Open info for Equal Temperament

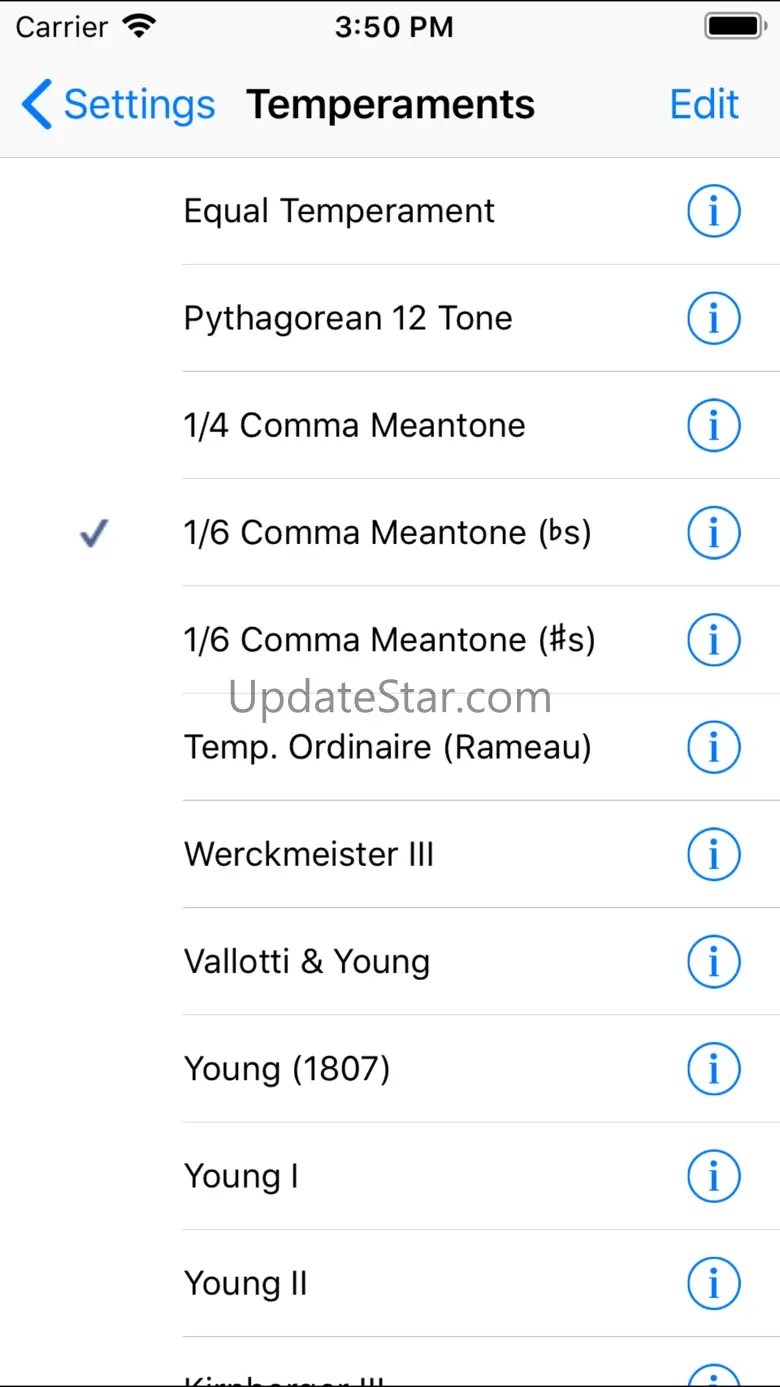[x=713, y=212]
